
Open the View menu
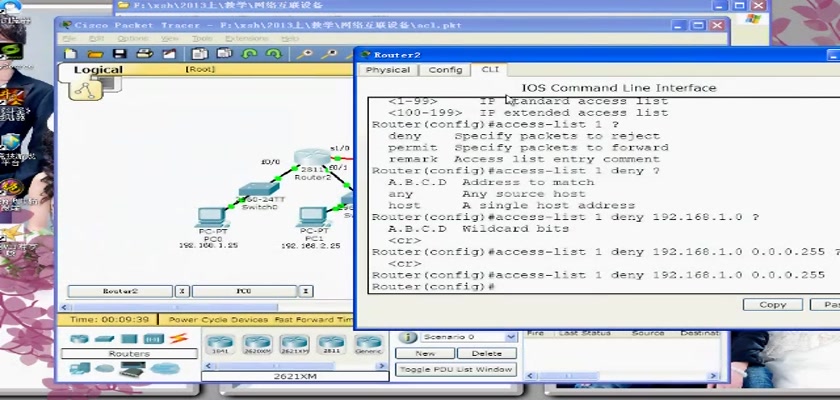pyautogui.click(x=170, y=39)
